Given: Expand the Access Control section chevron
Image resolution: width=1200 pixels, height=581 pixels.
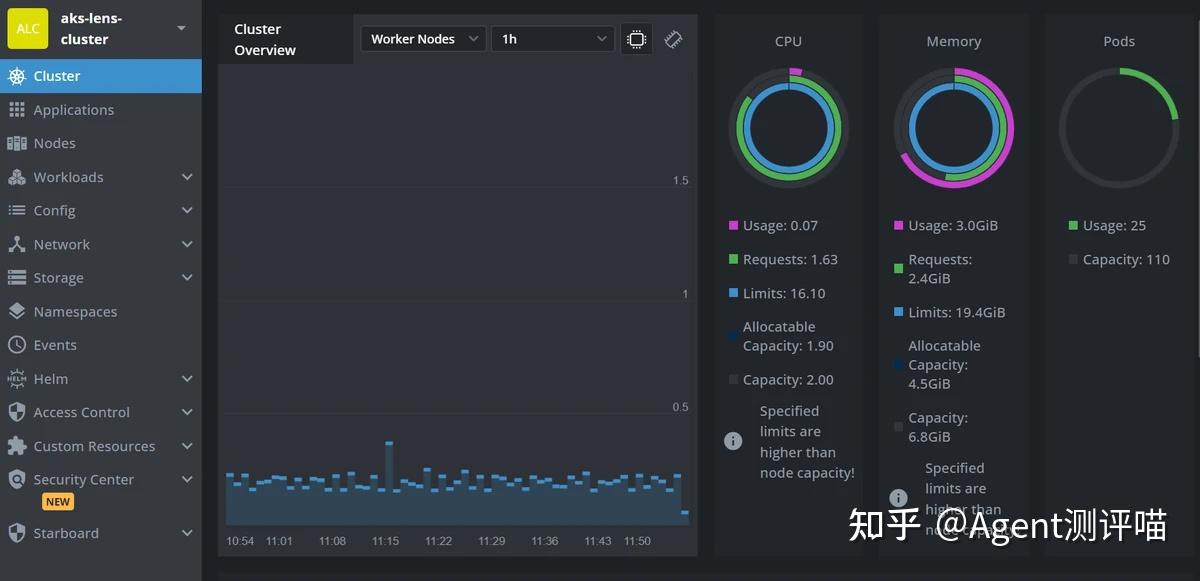Looking at the screenshot, I should (x=187, y=412).
